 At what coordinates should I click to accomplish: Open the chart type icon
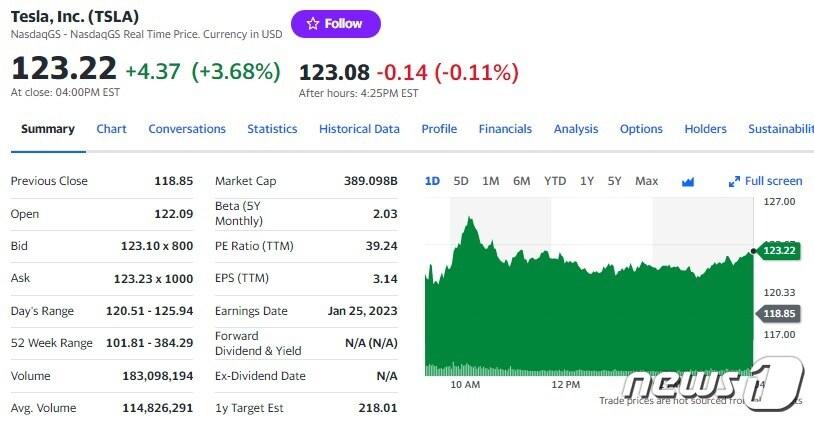tap(688, 182)
